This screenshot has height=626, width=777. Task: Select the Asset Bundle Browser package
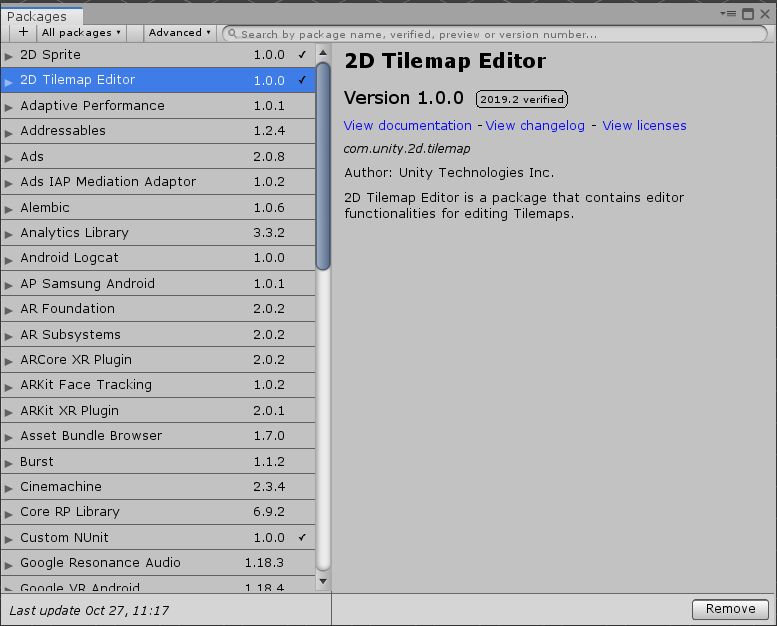[158, 436]
